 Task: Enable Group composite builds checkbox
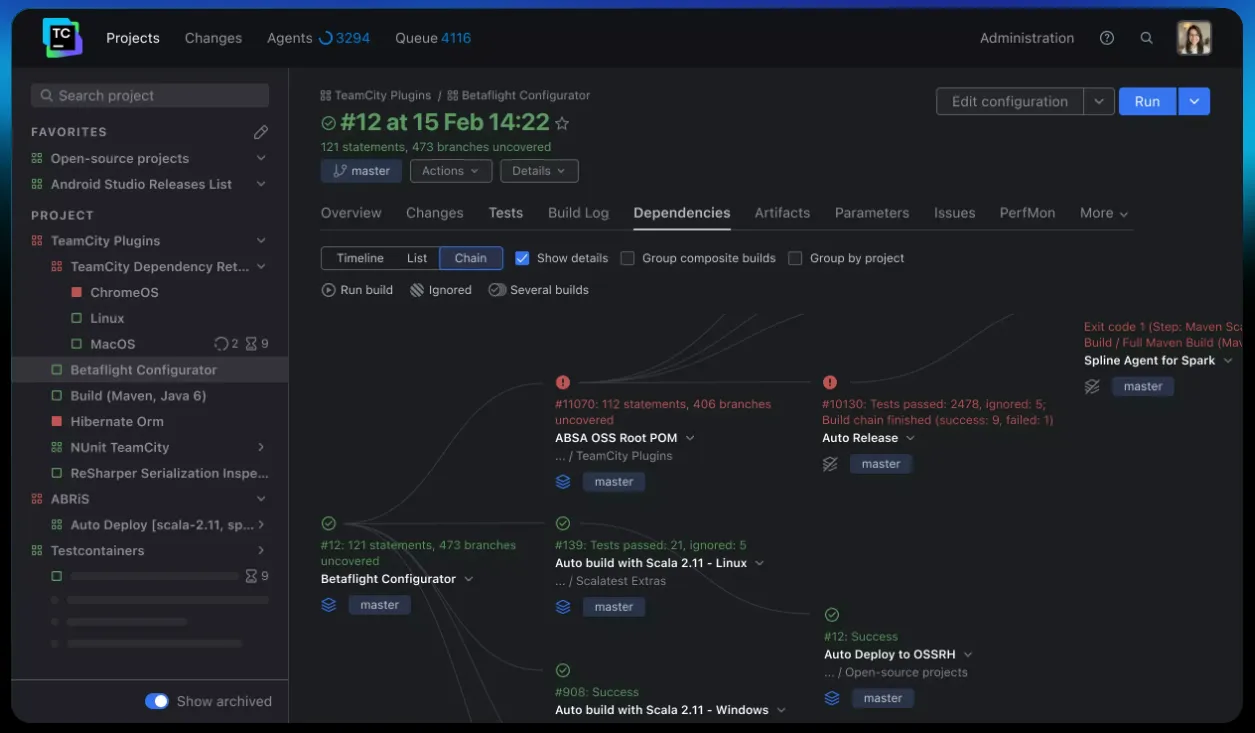click(627, 258)
